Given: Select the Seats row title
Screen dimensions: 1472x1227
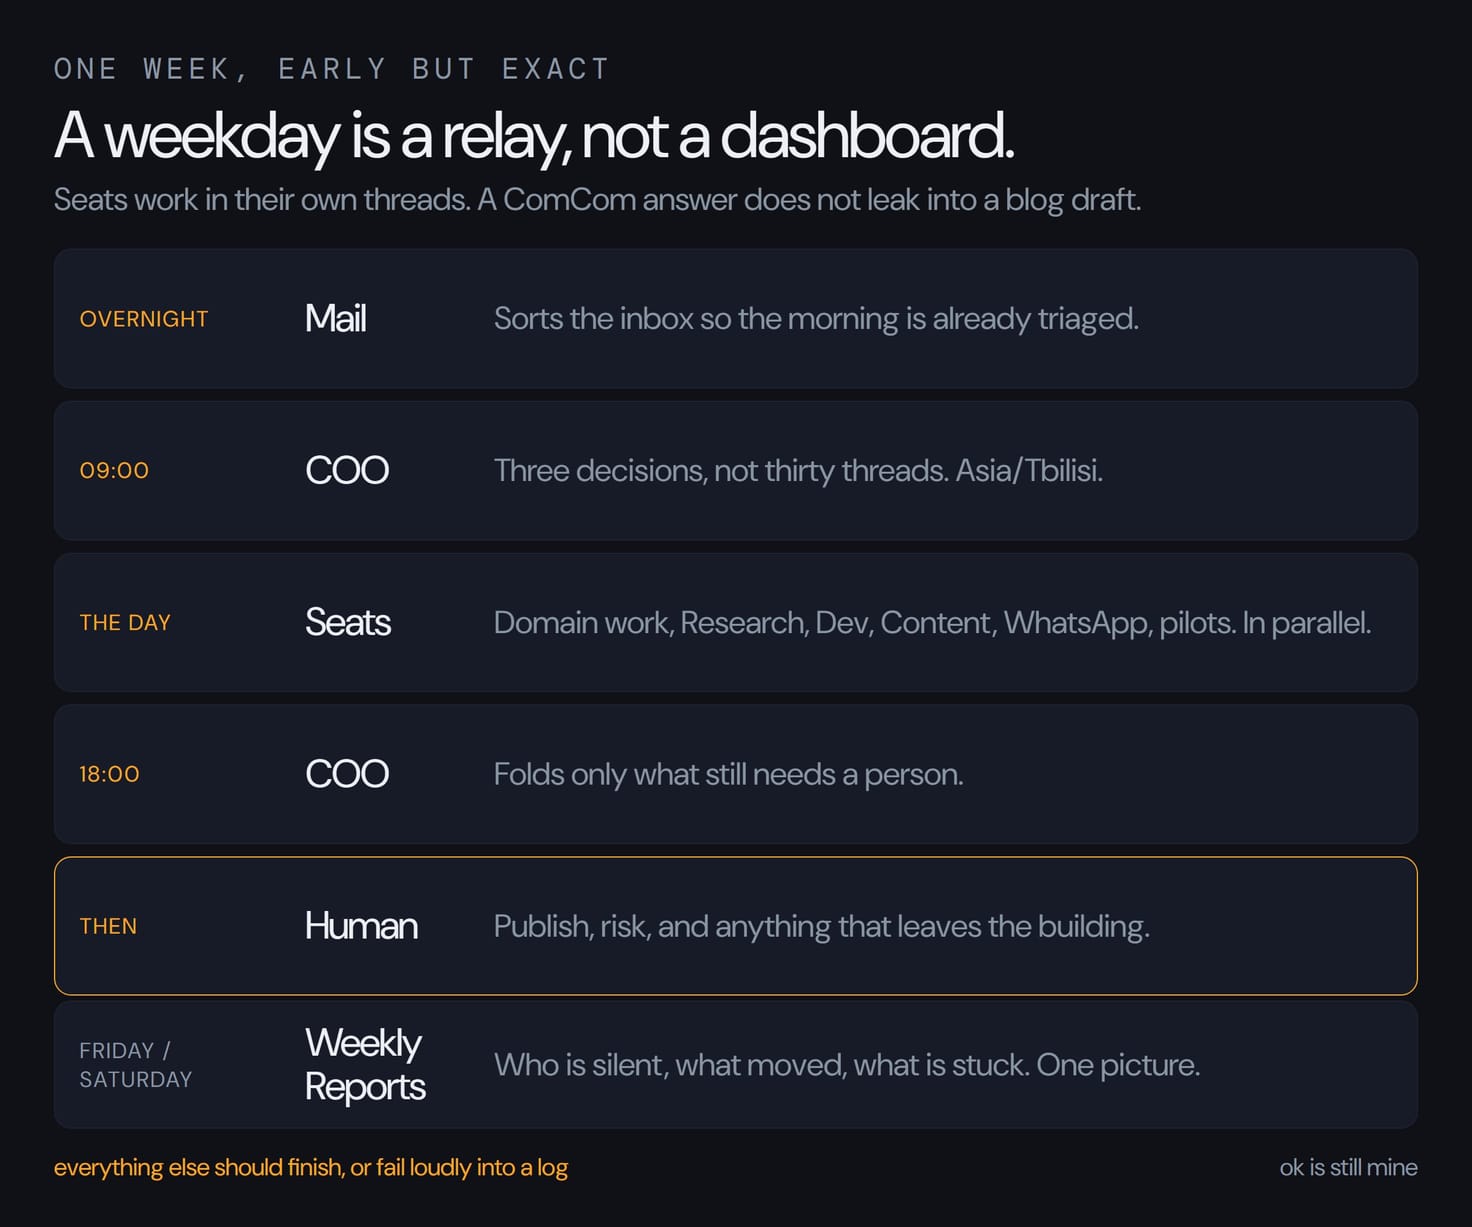Looking at the screenshot, I should tap(348, 622).
